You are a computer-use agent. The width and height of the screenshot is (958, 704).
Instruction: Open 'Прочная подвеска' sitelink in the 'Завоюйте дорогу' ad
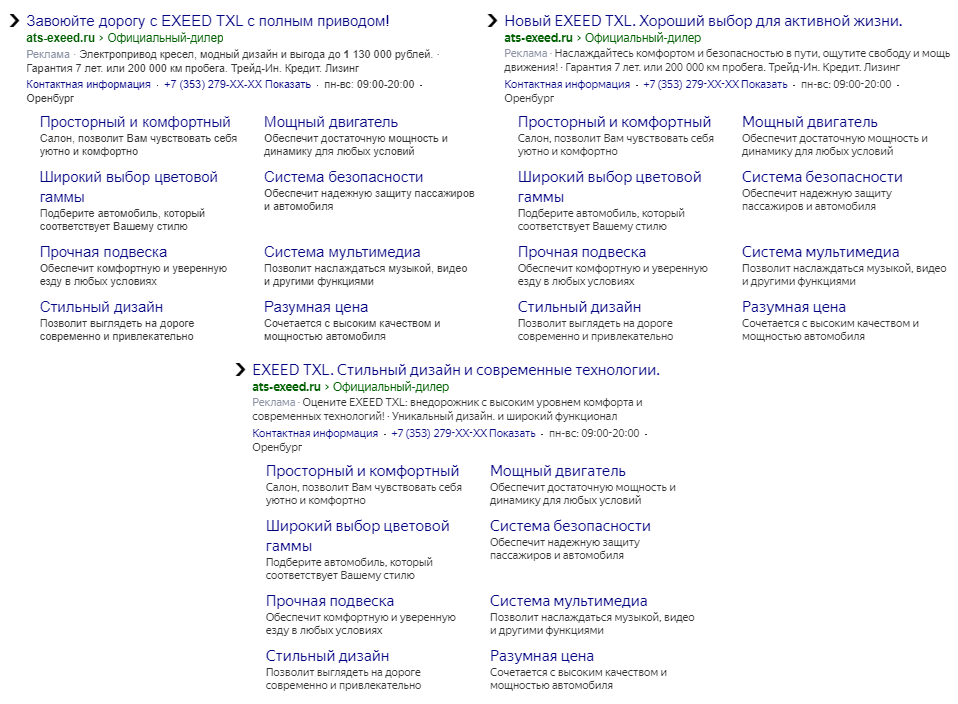click(x=103, y=252)
